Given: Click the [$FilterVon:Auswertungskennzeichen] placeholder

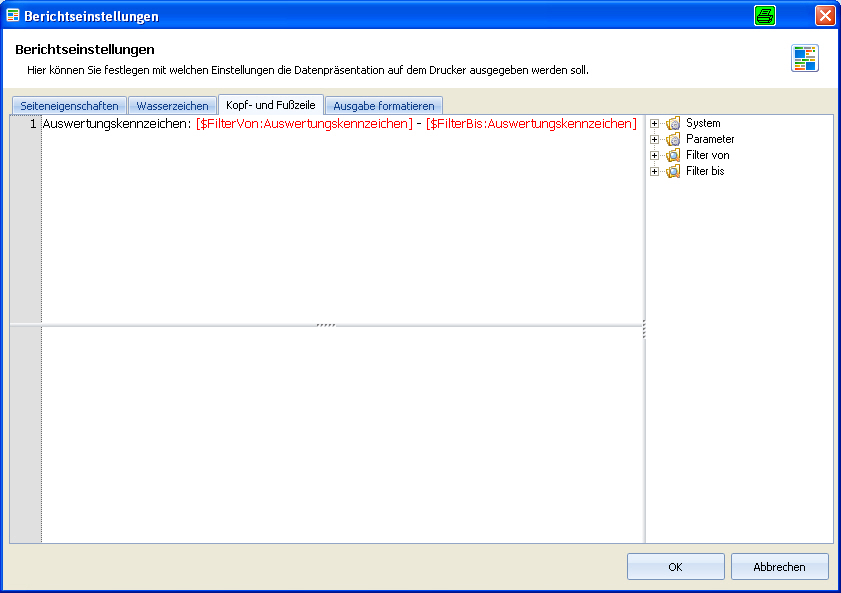Looking at the screenshot, I should [x=304, y=124].
